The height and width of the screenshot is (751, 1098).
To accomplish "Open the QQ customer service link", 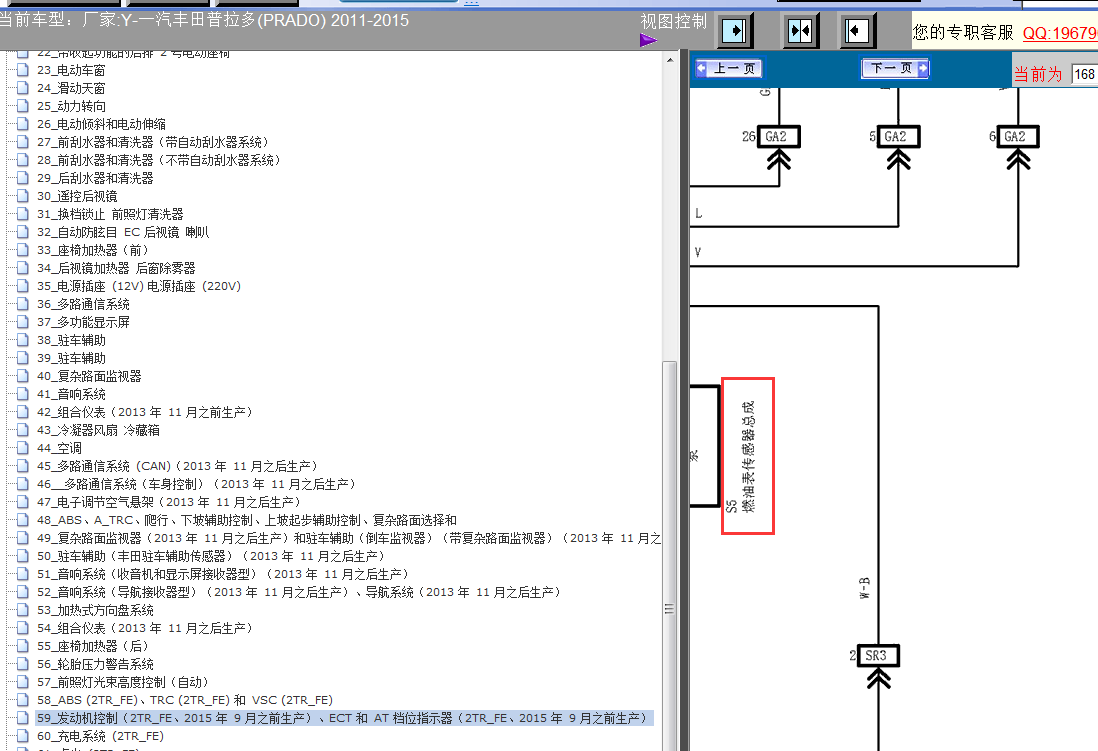I will pos(1060,33).
